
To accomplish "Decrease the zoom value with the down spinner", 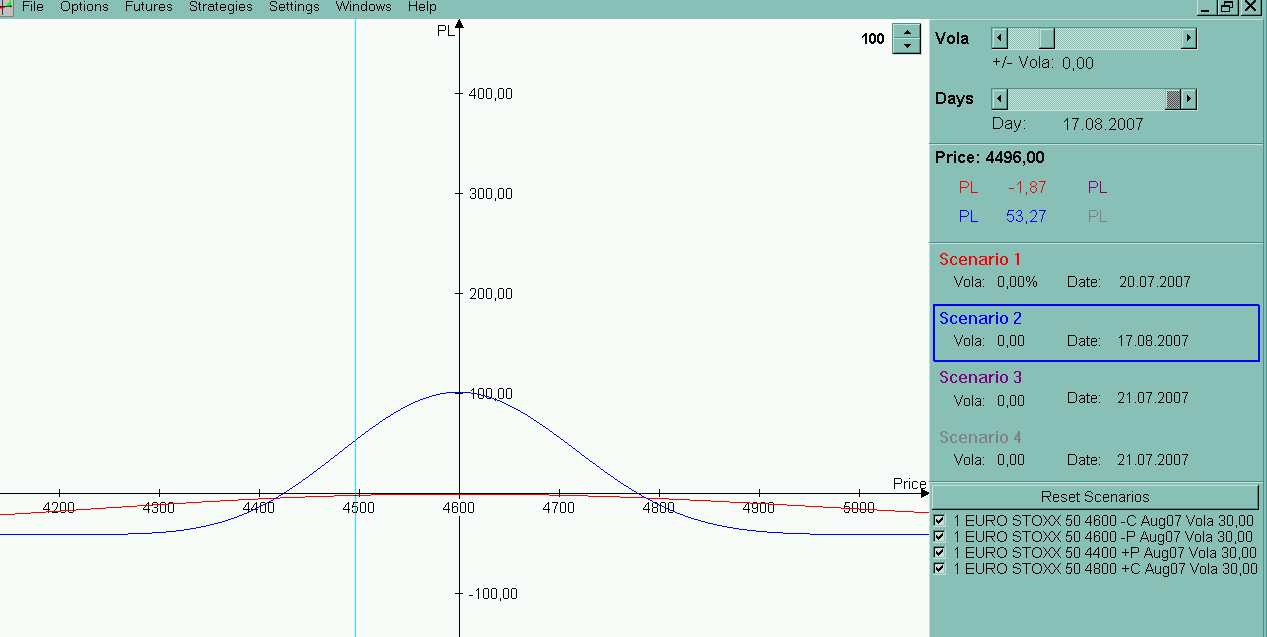I will click(x=906, y=46).
